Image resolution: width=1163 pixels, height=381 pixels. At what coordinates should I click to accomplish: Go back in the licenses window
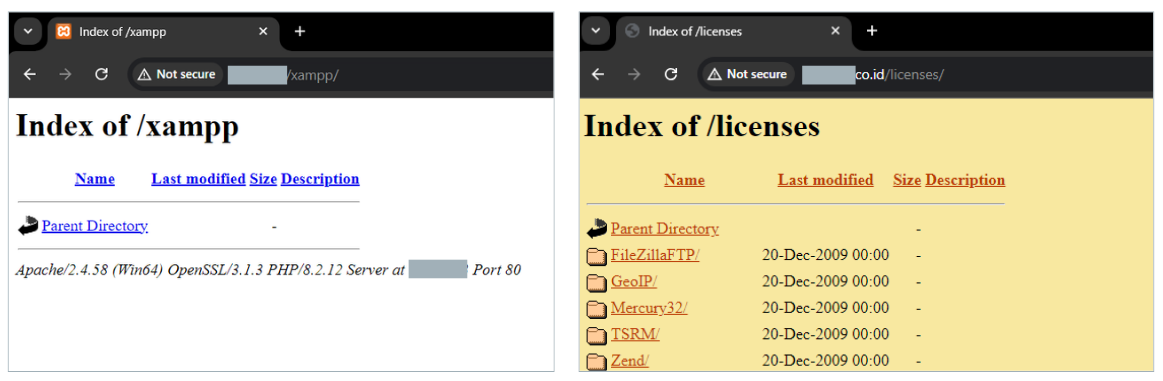click(598, 74)
